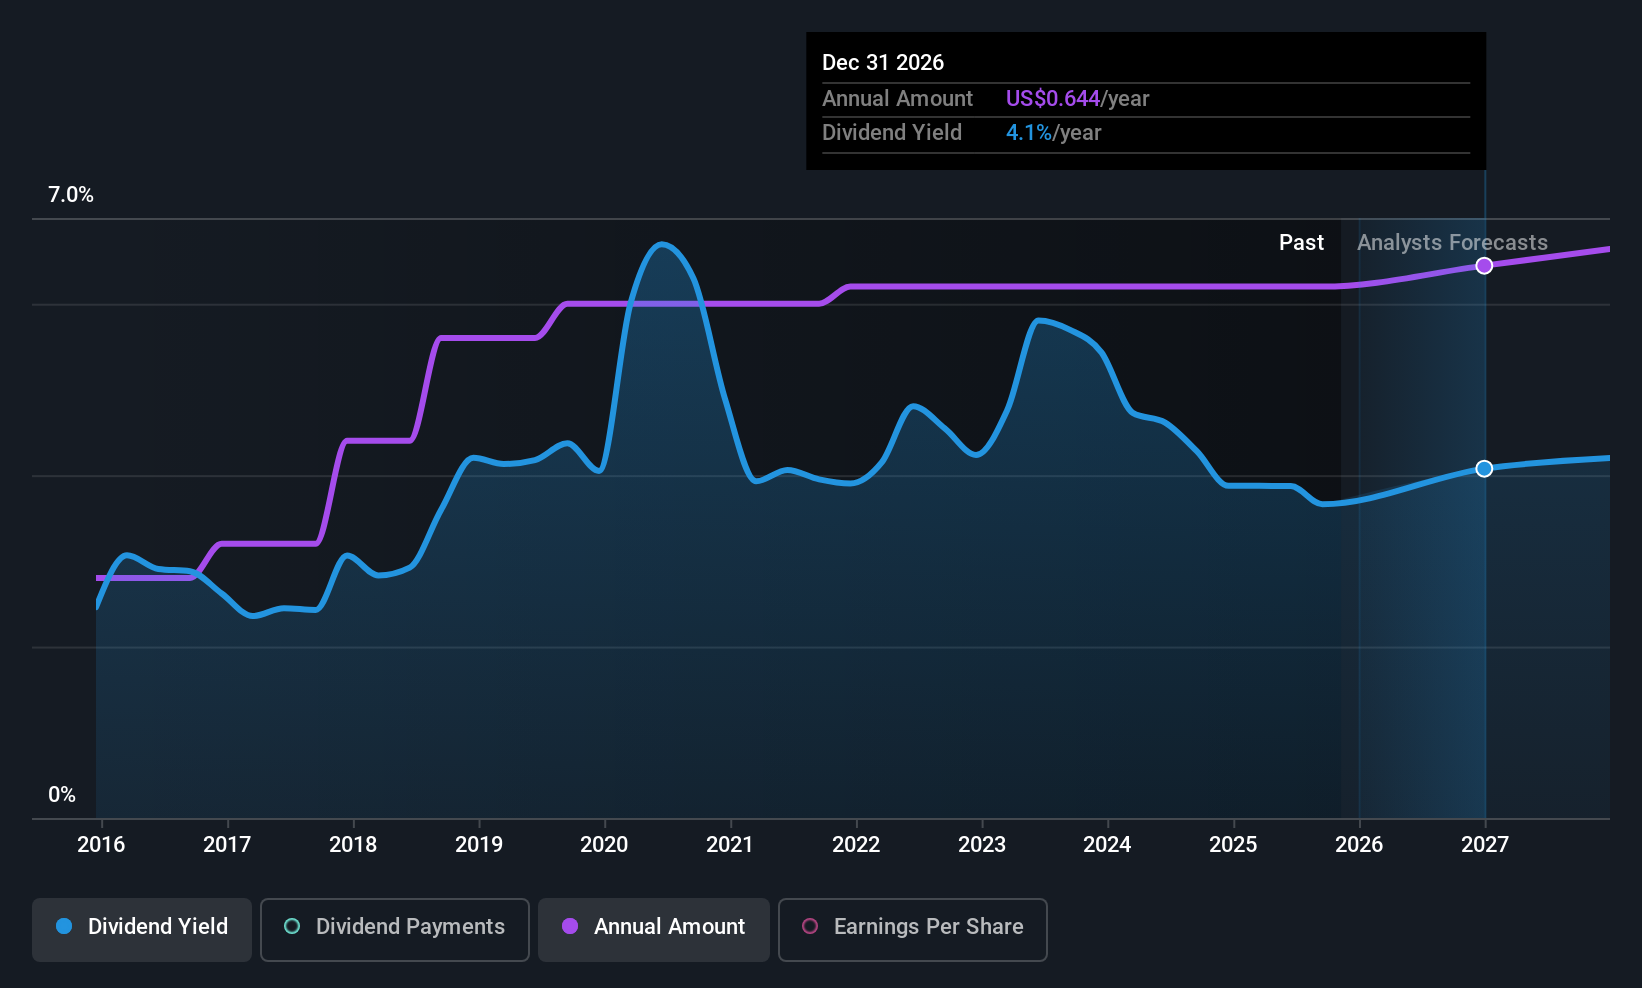Click the 2020 label on the x-axis

(x=604, y=845)
